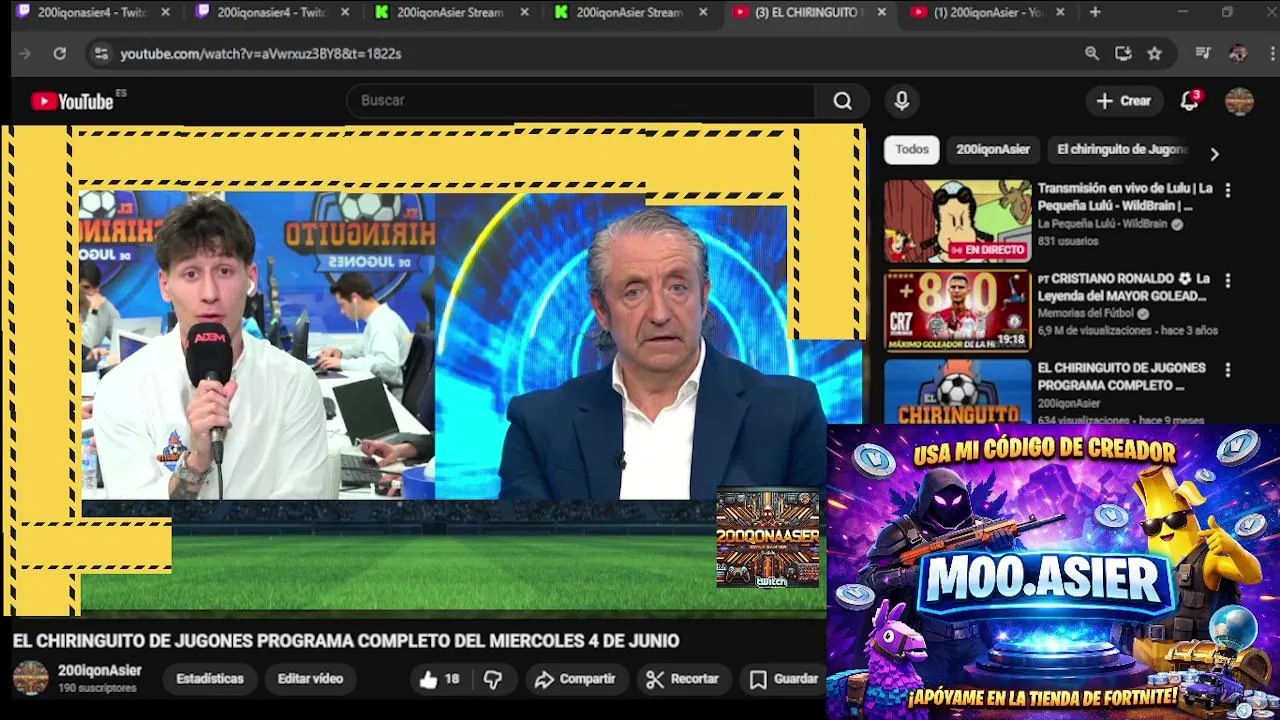Image resolution: width=1280 pixels, height=720 pixels.
Task: Open El Chiringuito recommended video thumbnail
Action: click(957, 392)
